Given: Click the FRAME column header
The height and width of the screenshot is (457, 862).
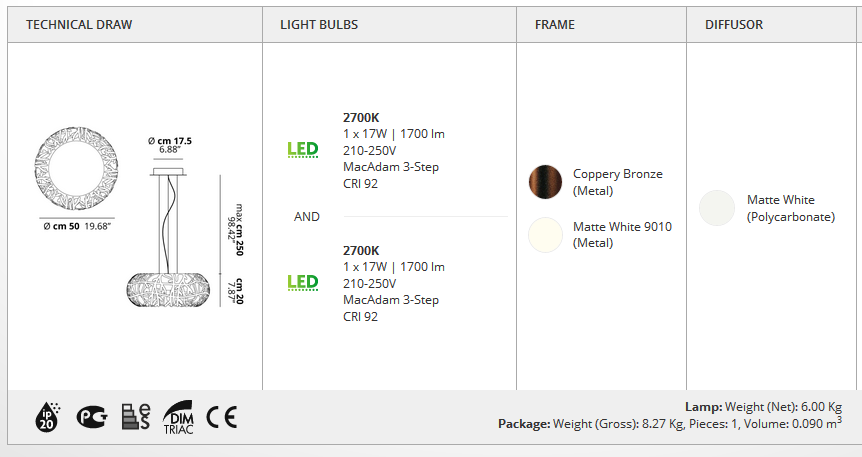Looking at the screenshot, I should [555, 25].
